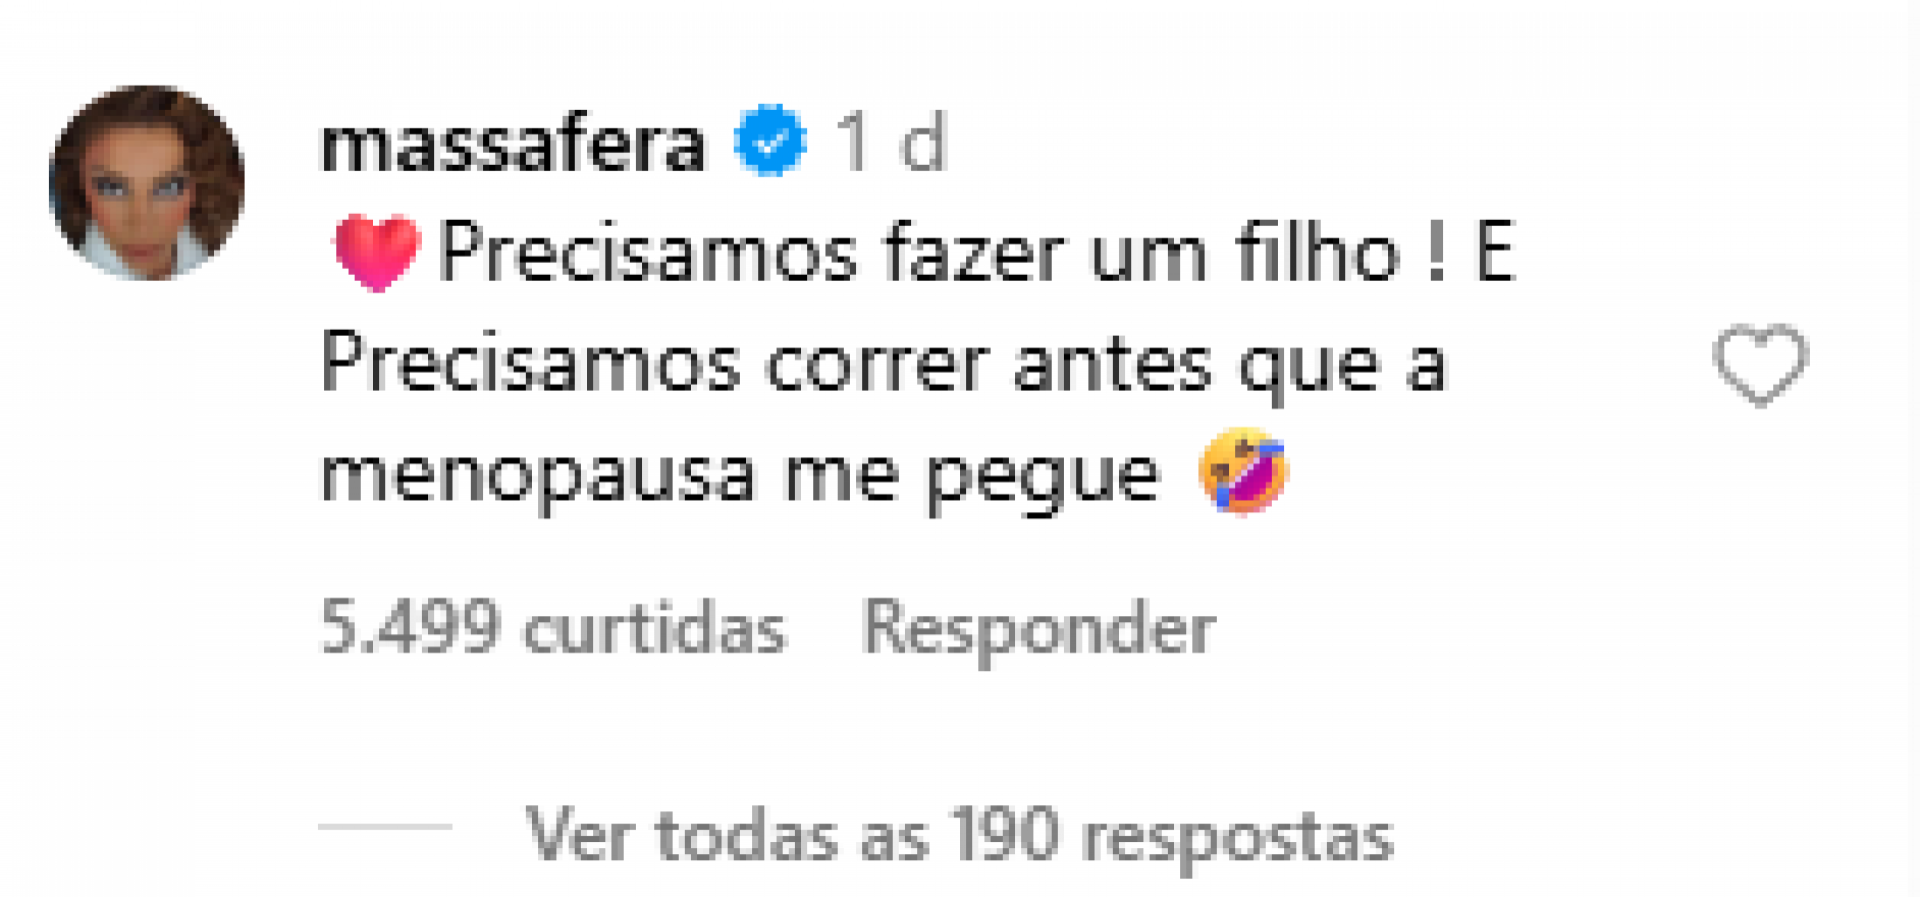1920x897 pixels.
Task: Click the red heart emoji in comment
Action: (376, 251)
